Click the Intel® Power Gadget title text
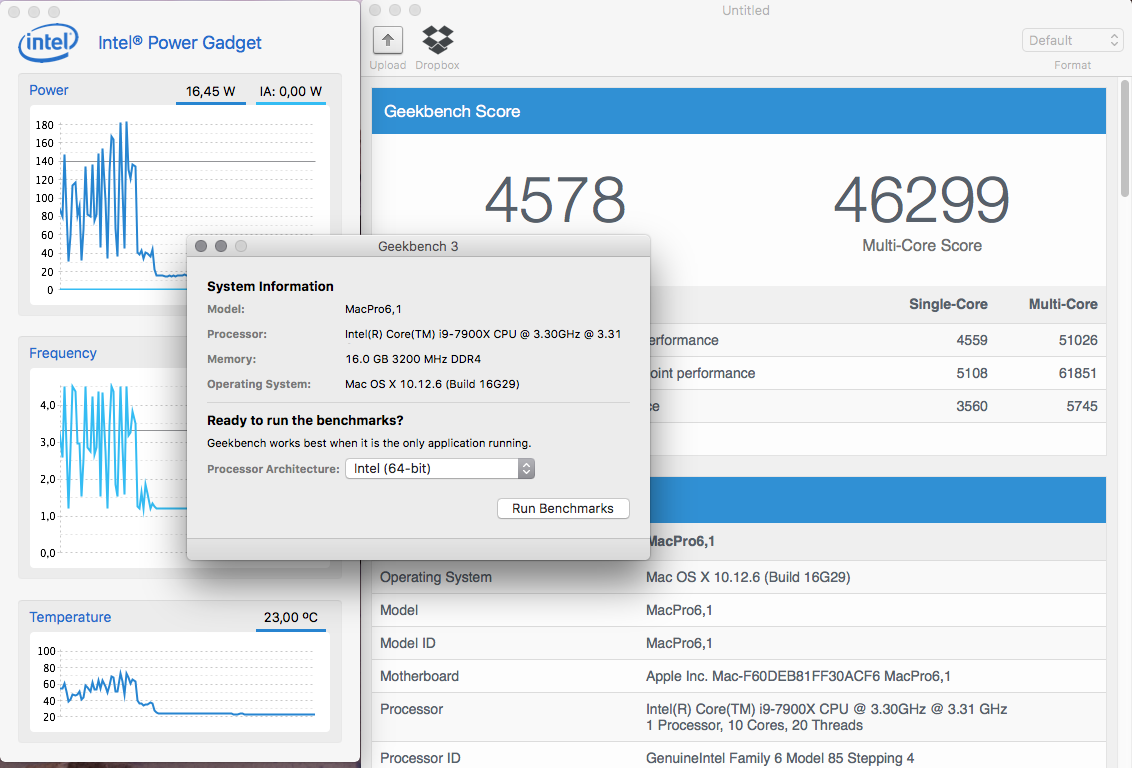The height and width of the screenshot is (768, 1132). click(x=180, y=43)
